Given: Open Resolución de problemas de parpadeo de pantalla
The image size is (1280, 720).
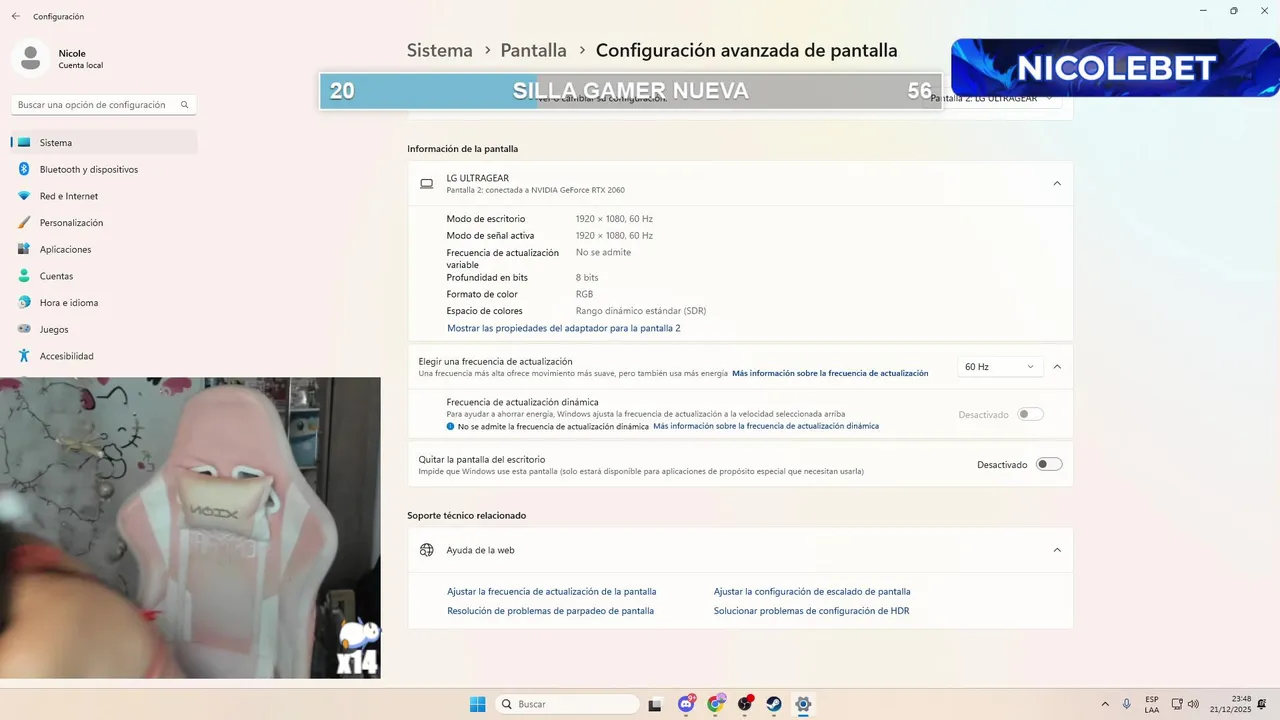Looking at the screenshot, I should pyautogui.click(x=550, y=610).
